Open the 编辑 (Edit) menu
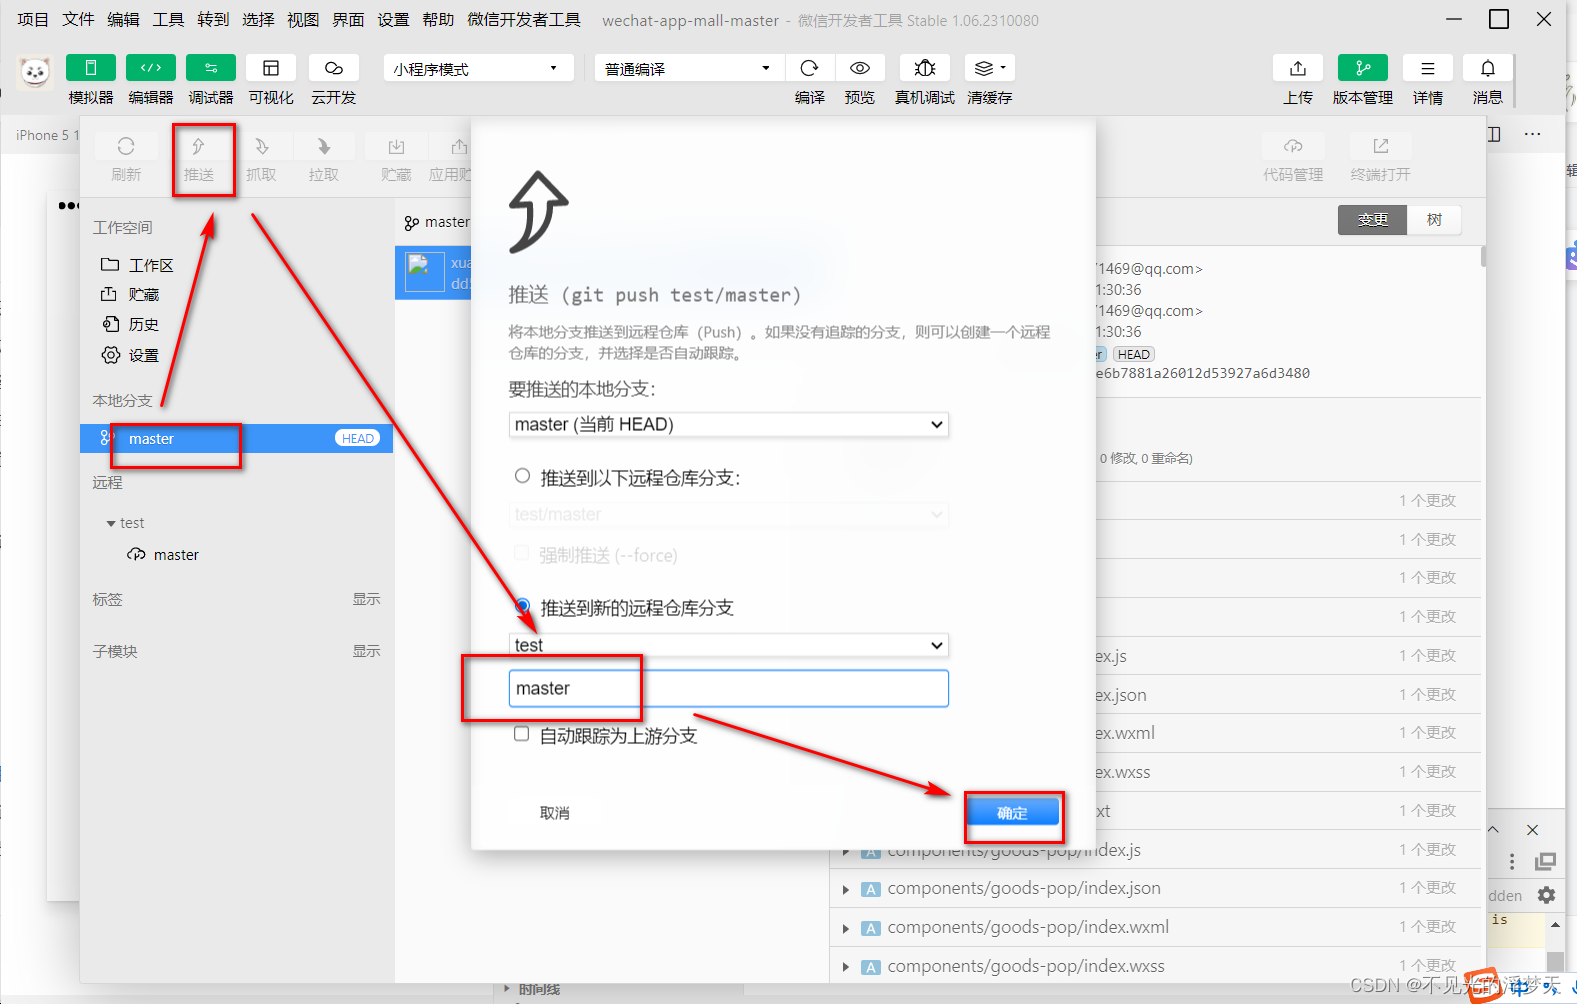 point(123,19)
